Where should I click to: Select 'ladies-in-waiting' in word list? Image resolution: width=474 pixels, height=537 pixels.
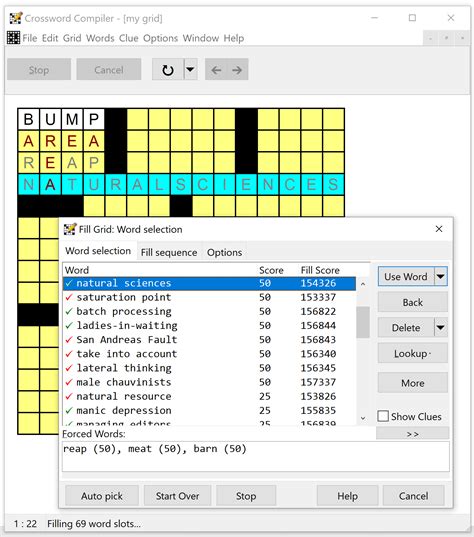(x=209, y=325)
